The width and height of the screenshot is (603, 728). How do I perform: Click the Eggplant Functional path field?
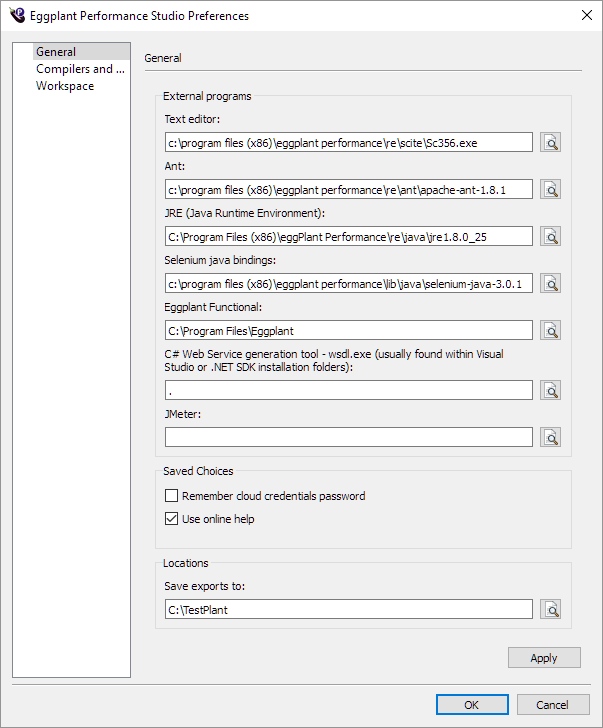(348, 330)
